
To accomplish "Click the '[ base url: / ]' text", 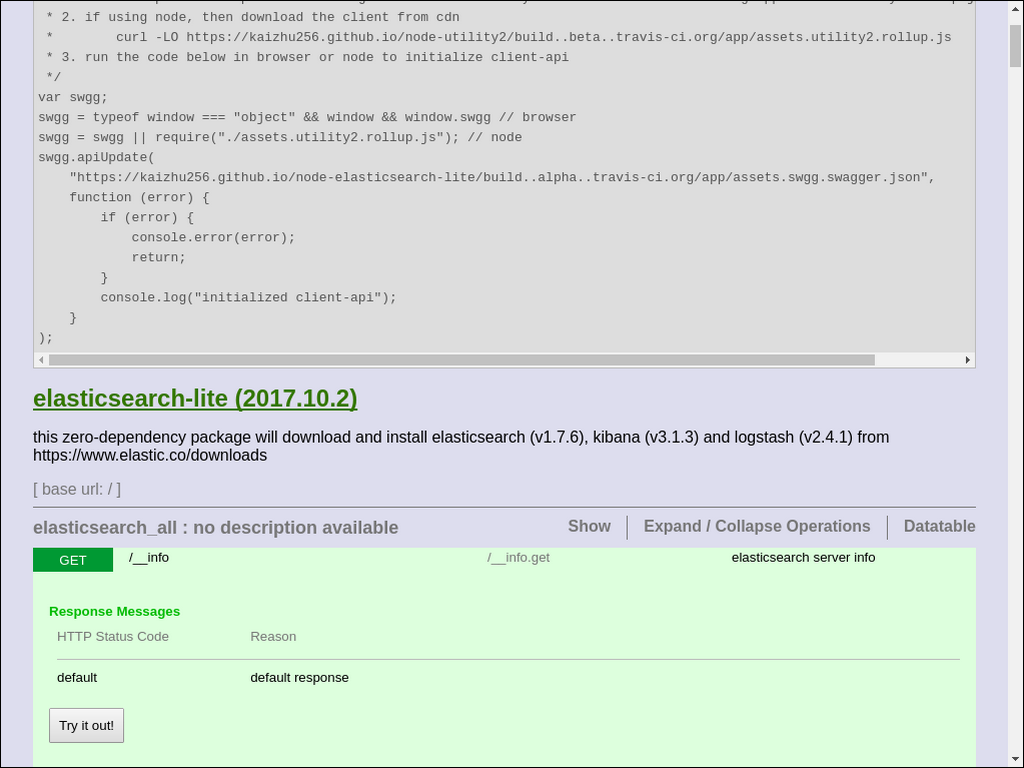I will [77, 489].
